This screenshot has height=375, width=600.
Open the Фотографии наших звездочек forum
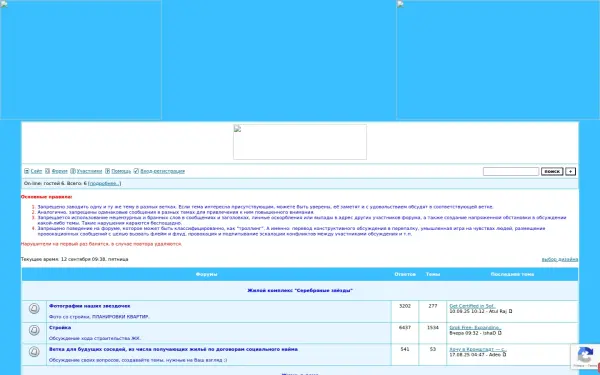point(90,306)
